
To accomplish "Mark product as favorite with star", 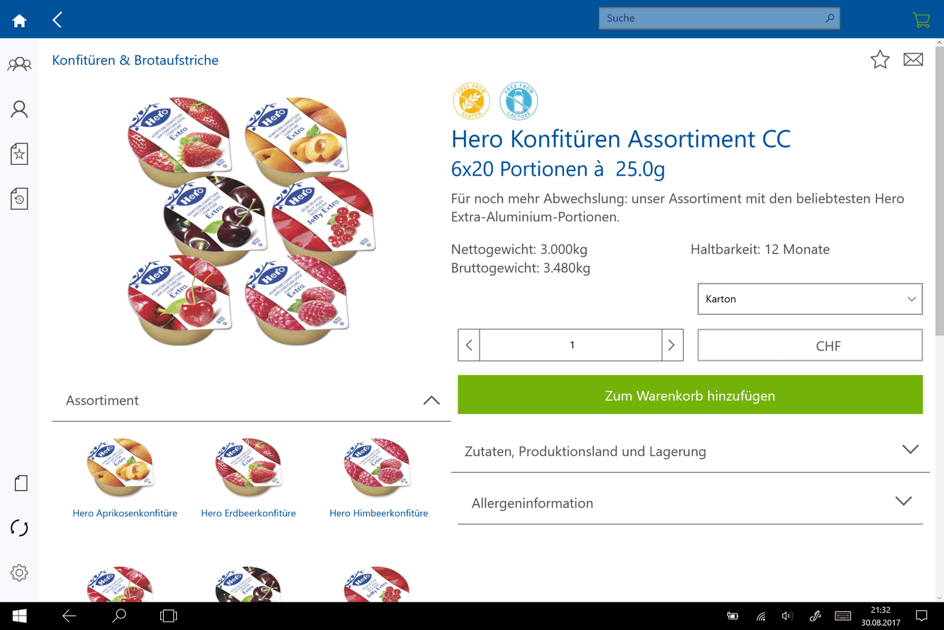I will click(880, 60).
